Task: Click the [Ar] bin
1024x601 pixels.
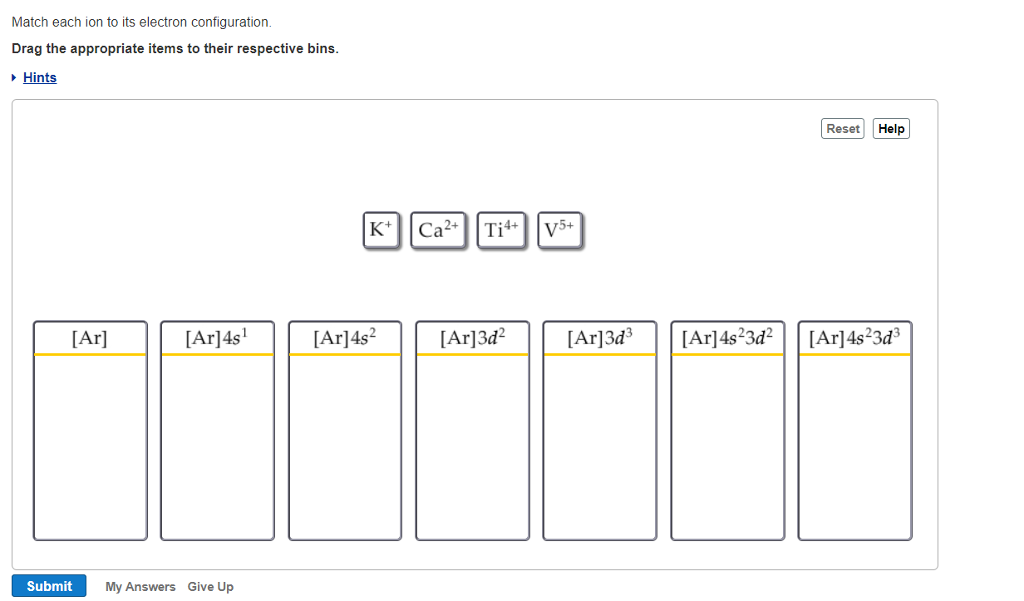Action: (90, 430)
